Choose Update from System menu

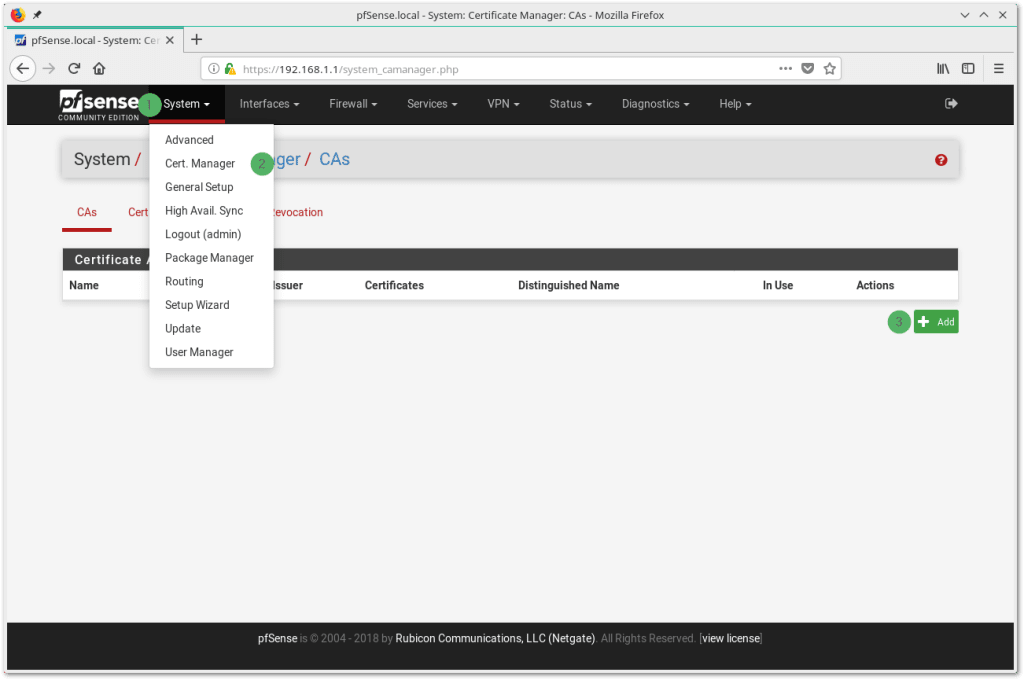click(x=211, y=328)
